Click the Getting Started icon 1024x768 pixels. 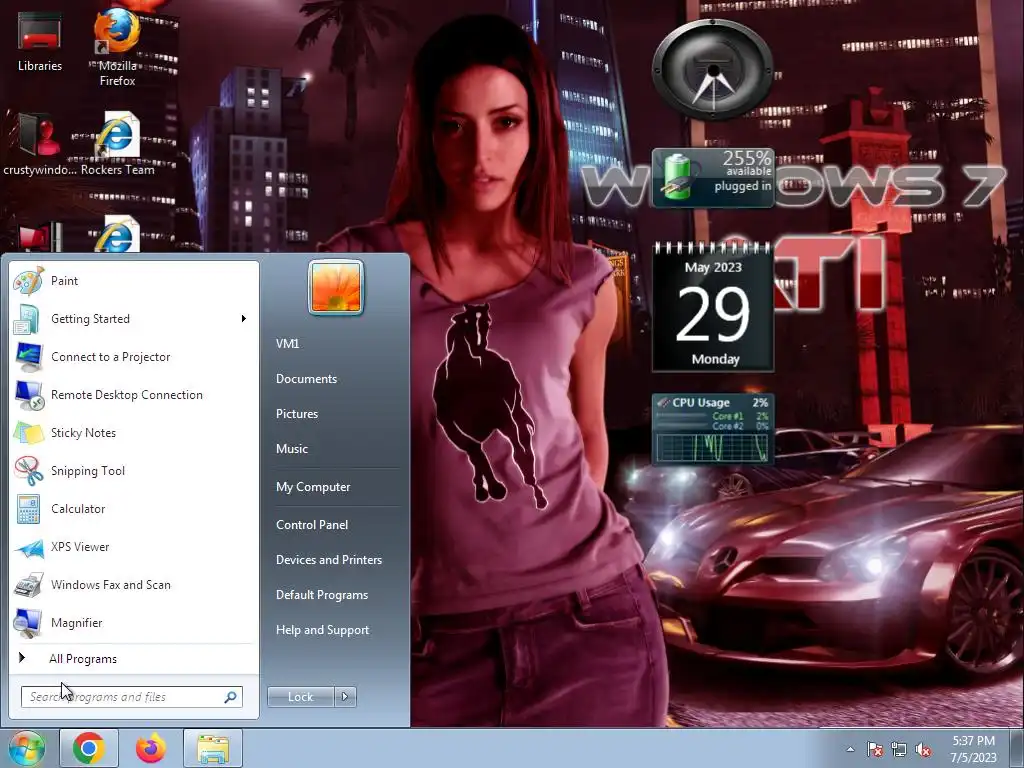pyautogui.click(x=29, y=319)
